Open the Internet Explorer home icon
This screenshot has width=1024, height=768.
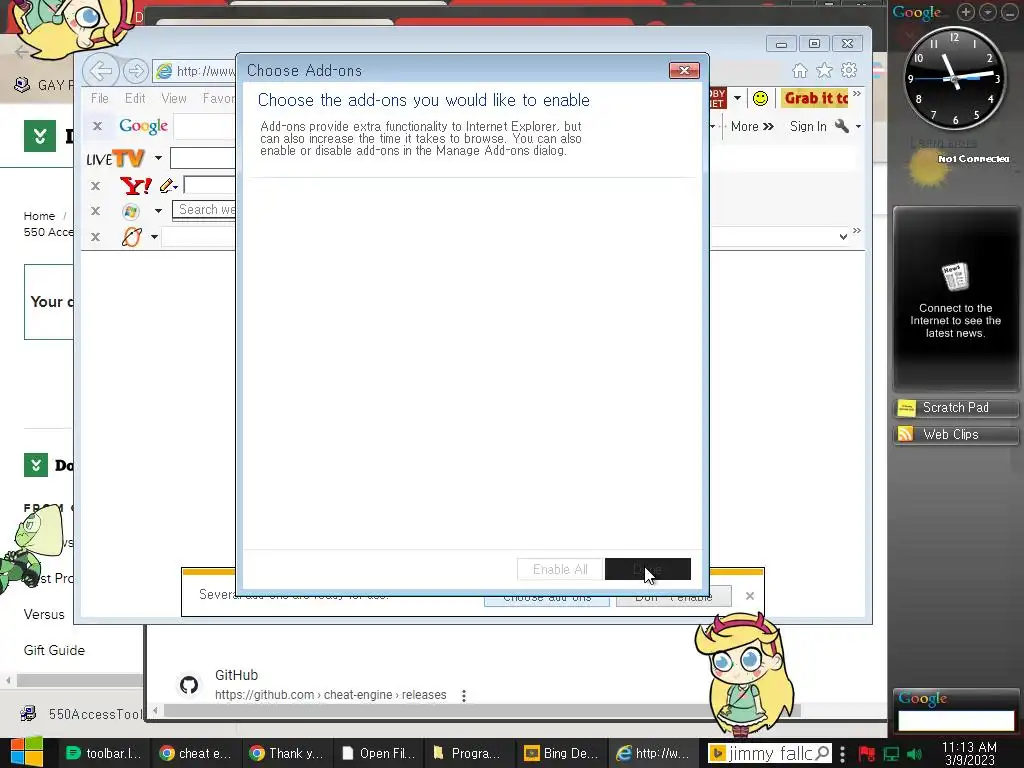point(799,71)
